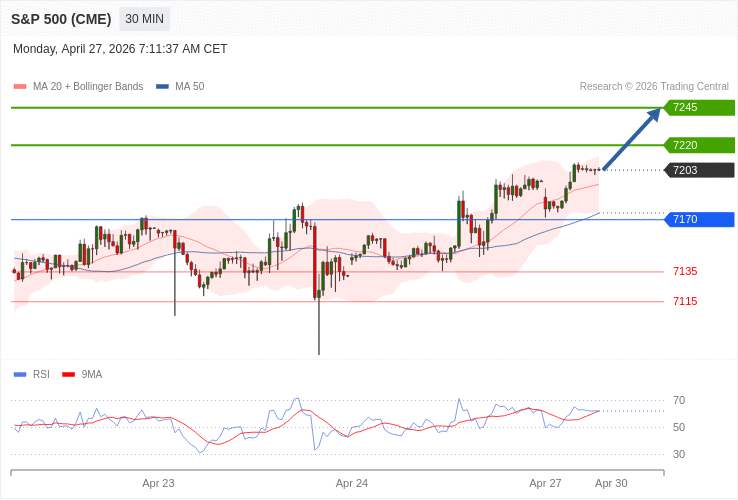Click the blue upward trend arrow
Viewport: 738px width, 500px height.
tap(632, 139)
